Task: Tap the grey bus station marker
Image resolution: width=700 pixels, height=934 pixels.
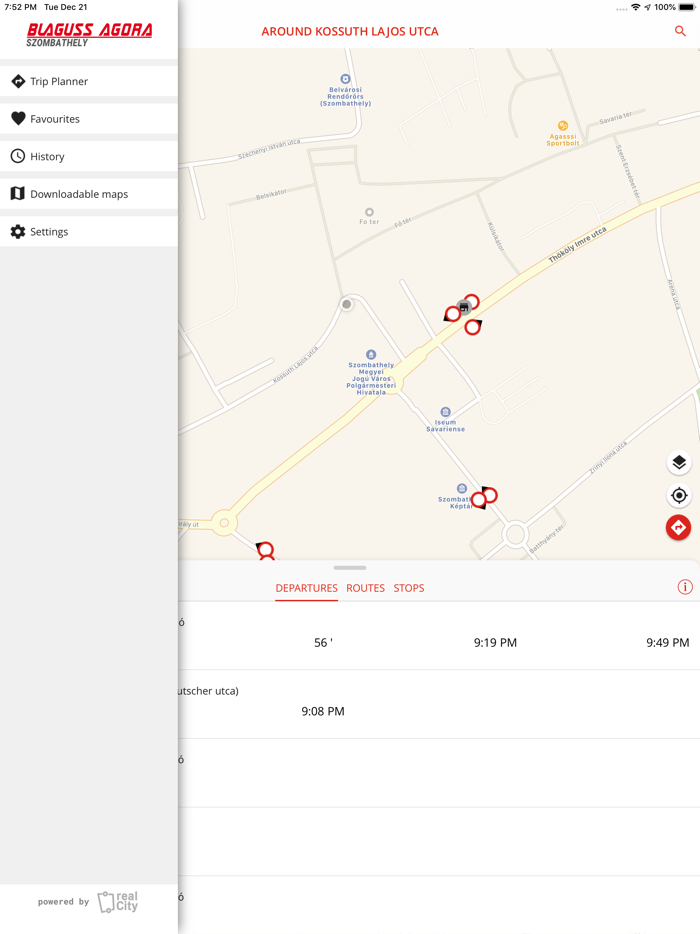Action: tap(464, 307)
